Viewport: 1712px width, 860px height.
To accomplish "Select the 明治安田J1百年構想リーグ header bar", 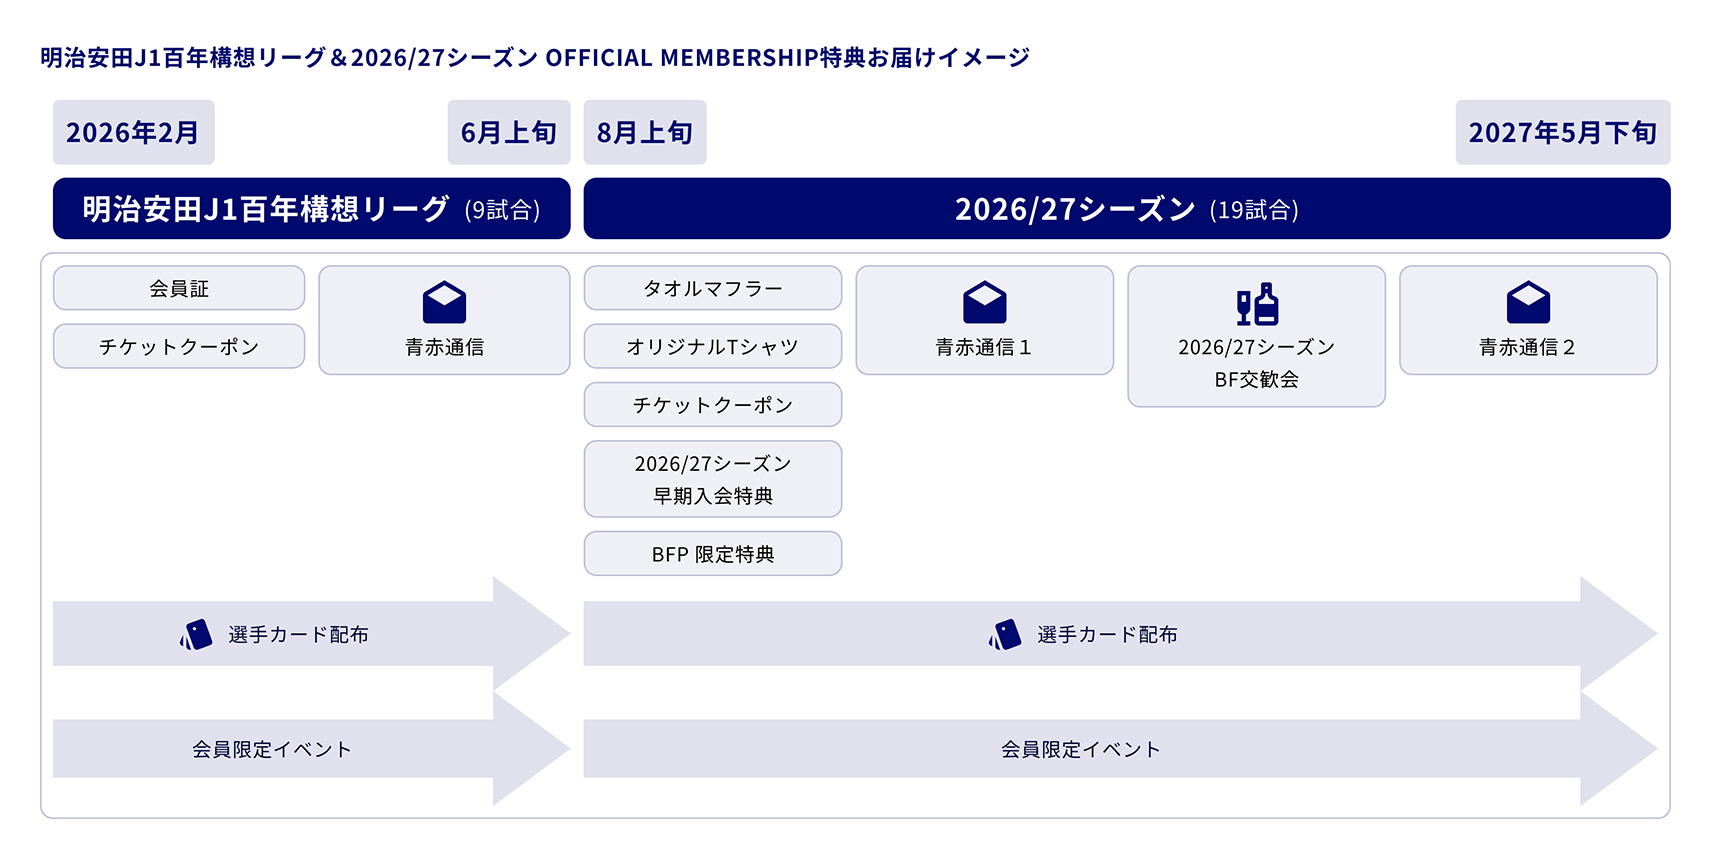I will (x=311, y=209).
